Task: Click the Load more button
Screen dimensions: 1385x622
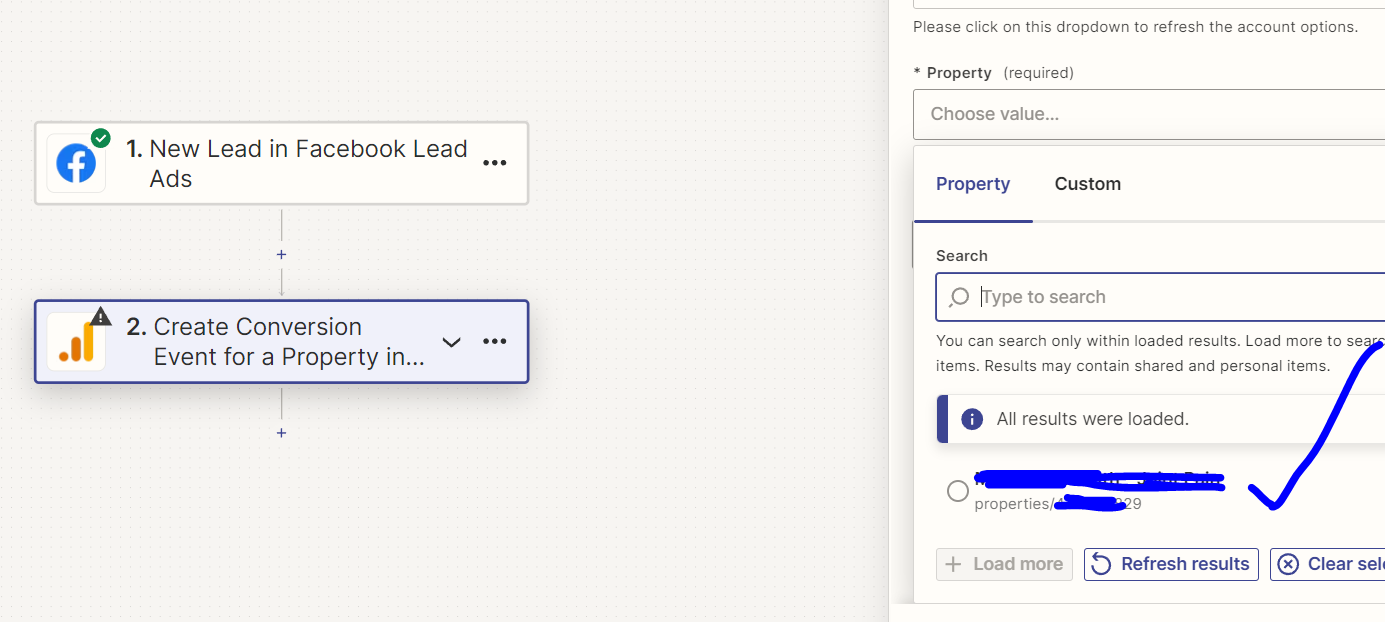Action: (1004, 564)
